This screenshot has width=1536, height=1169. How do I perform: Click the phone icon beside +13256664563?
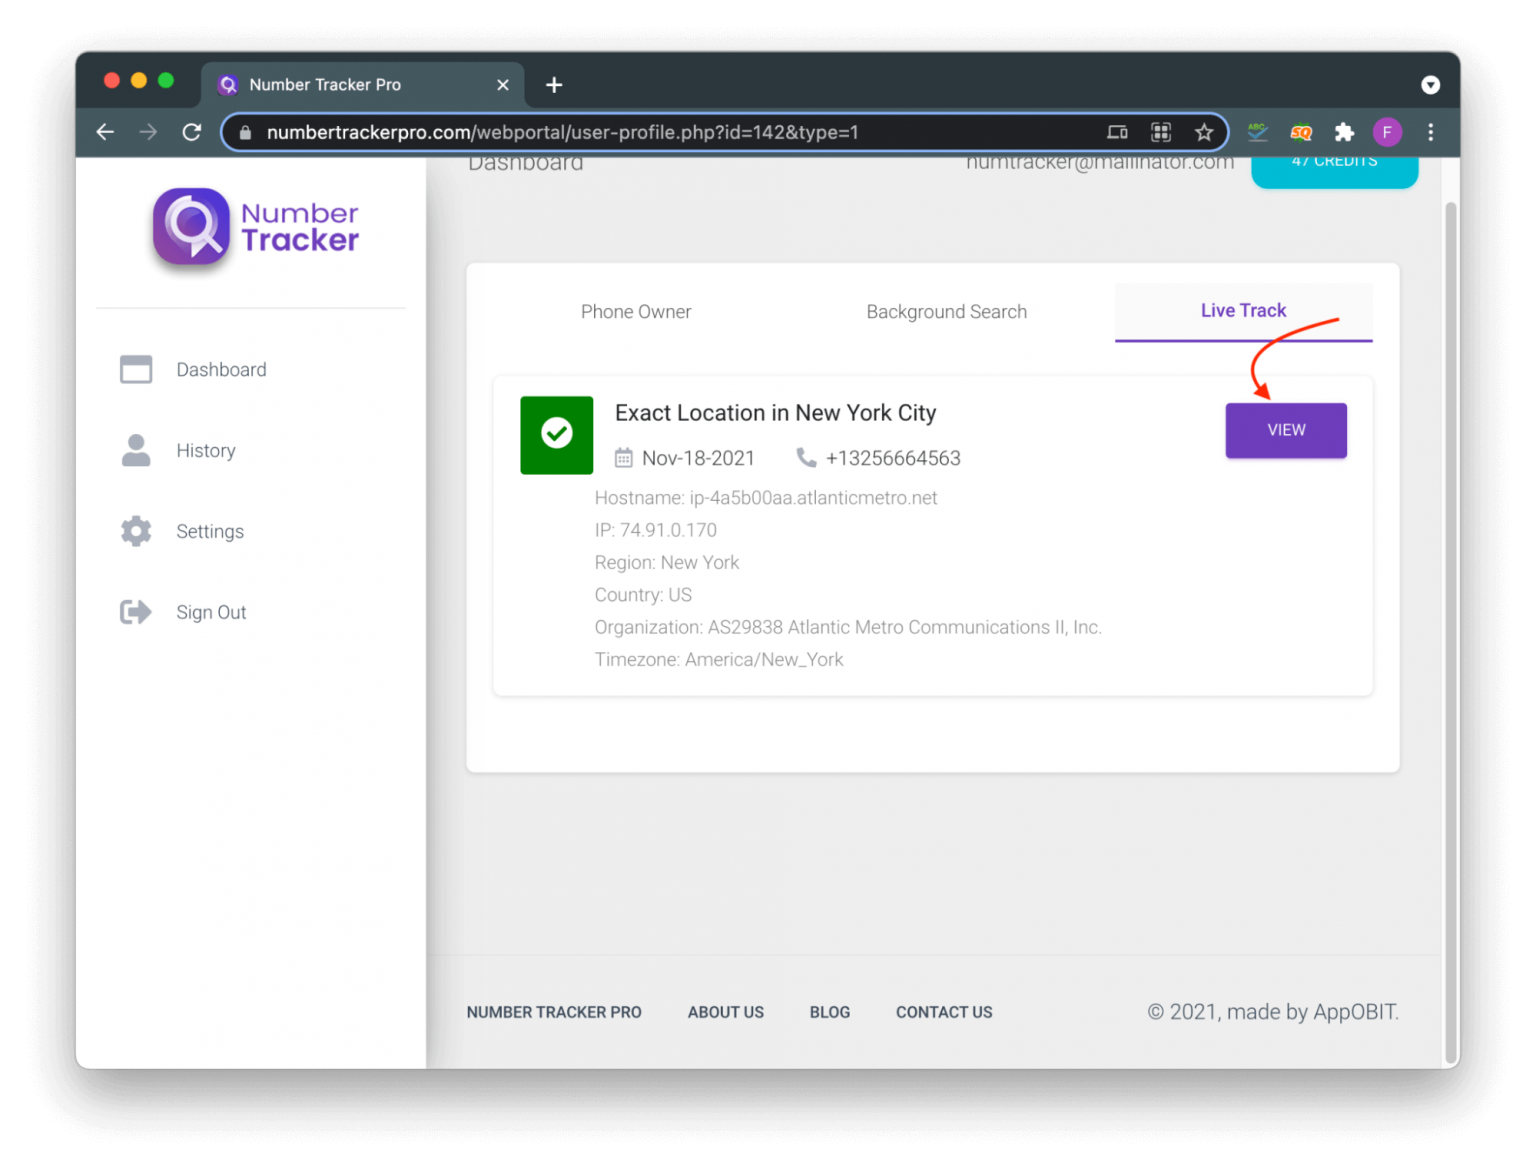click(806, 457)
